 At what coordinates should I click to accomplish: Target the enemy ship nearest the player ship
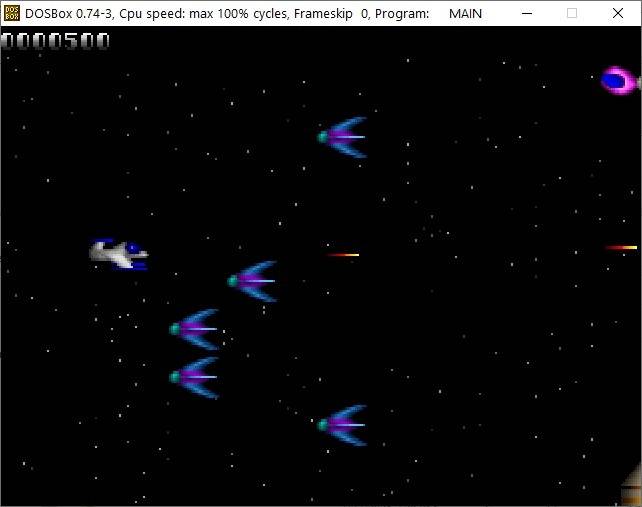252,281
